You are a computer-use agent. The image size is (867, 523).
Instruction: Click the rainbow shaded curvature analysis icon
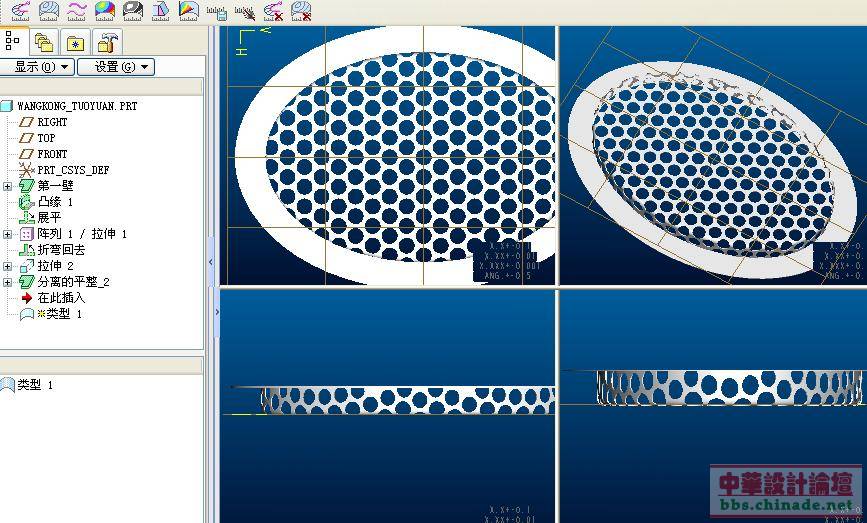105,10
